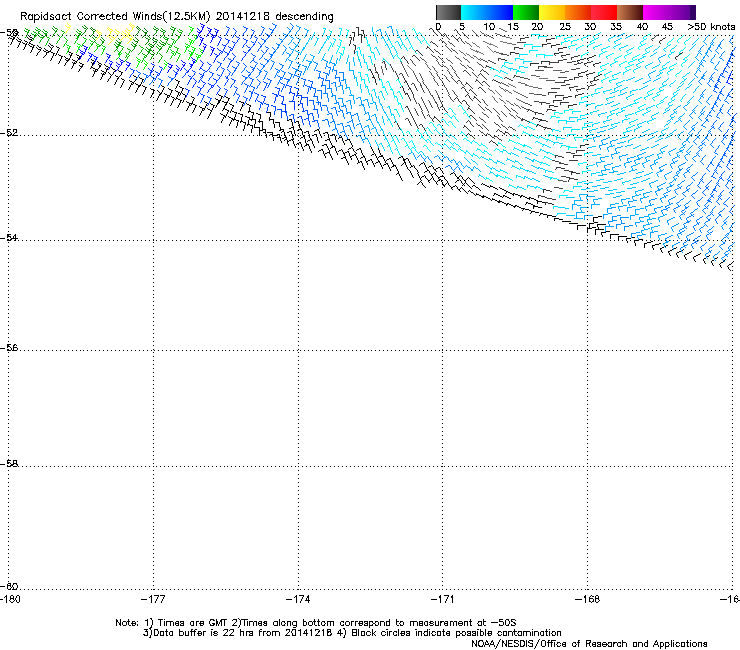Image resolution: width=740 pixels, height=650 pixels.
Task: Click the longitude label '-168'
Action: pos(588,599)
